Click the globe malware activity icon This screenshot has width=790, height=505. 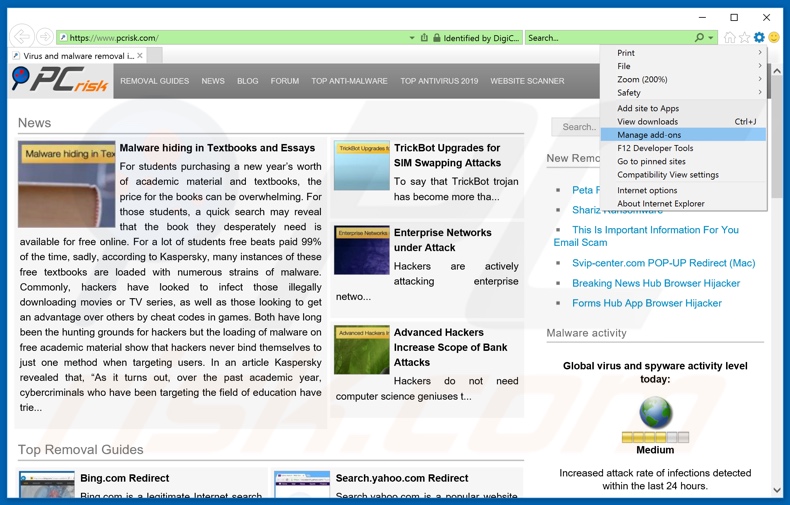(x=655, y=412)
